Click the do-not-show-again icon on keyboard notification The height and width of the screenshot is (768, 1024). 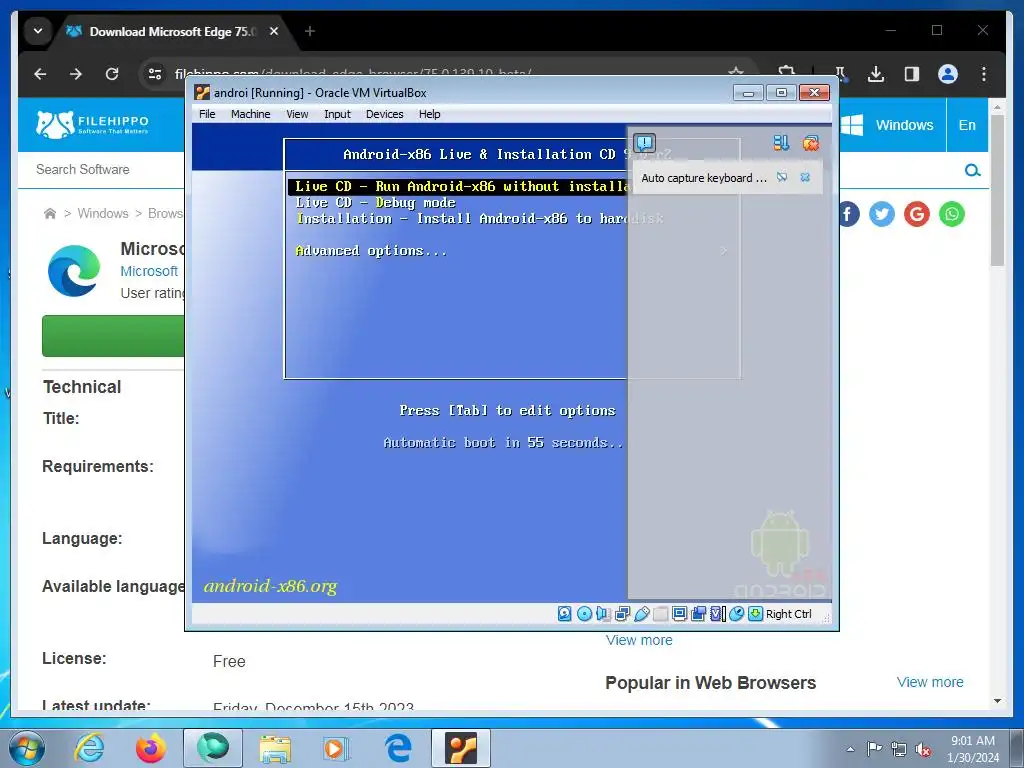(x=782, y=178)
